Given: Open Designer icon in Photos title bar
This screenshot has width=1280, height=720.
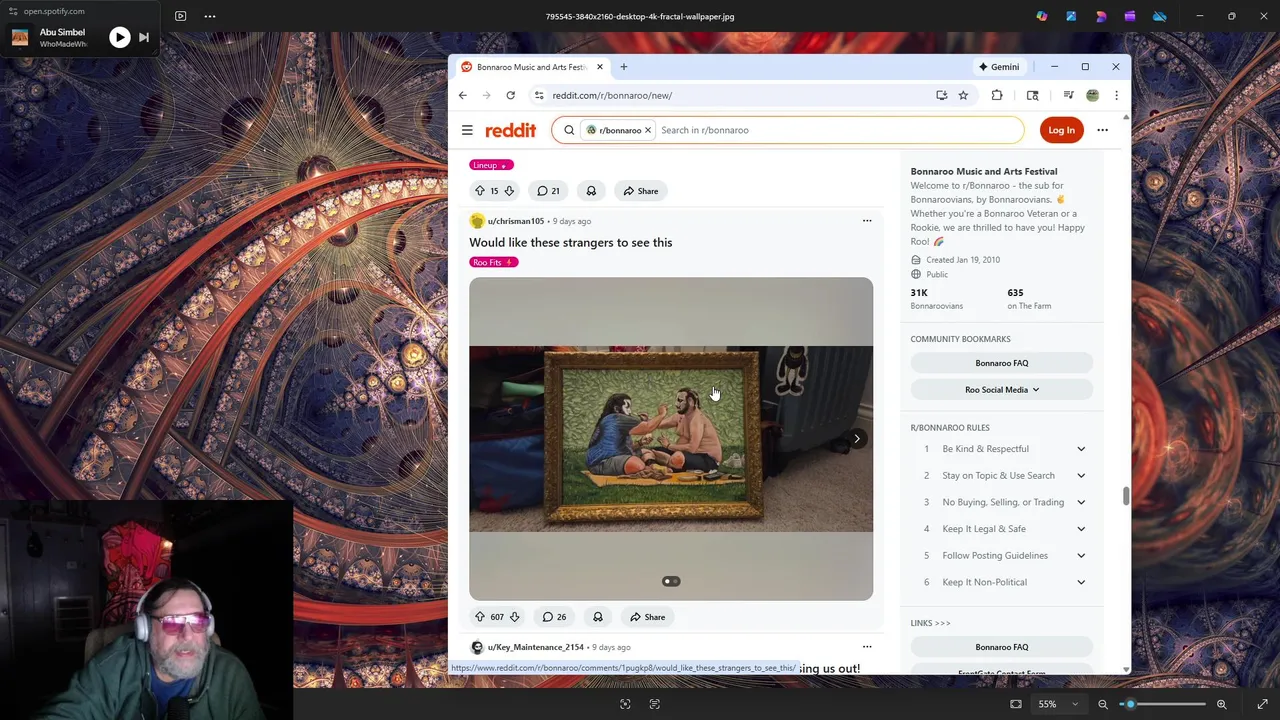Looking at the screenshot, I should click(1101, 16).
